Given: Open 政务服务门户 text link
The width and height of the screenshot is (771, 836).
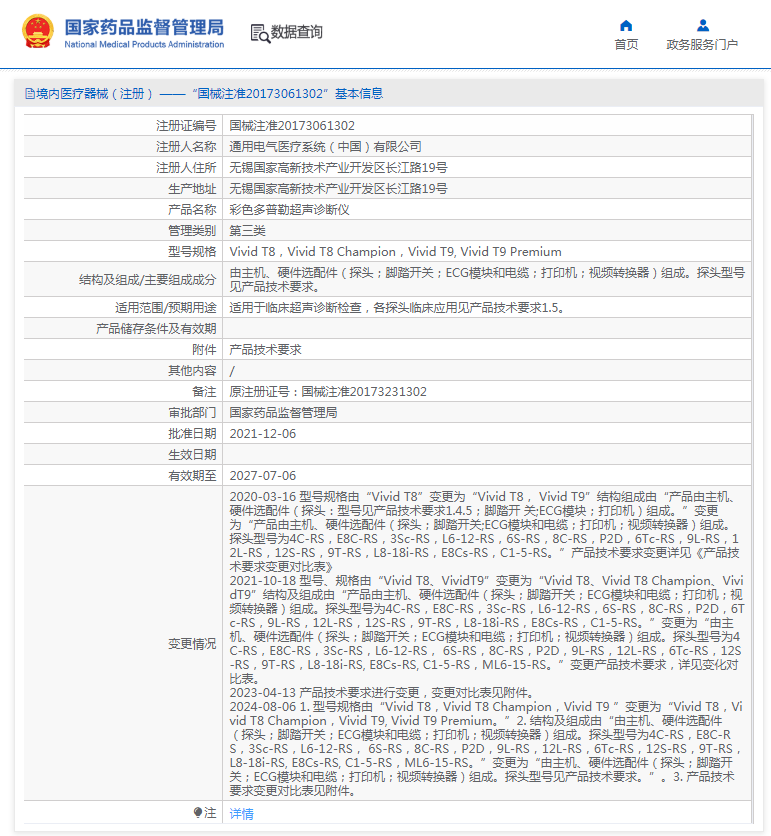Looking at the screenshot, I should pyautogui.click(x=702, y=44).
